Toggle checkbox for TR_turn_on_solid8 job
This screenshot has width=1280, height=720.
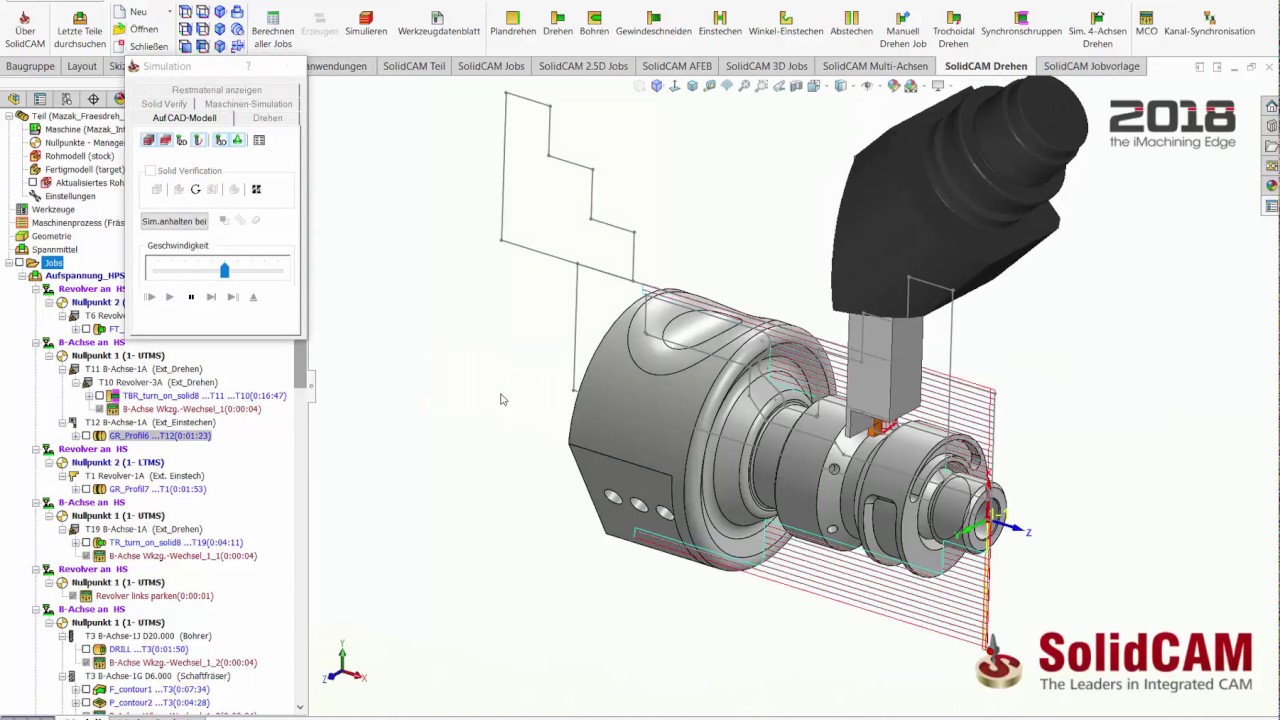pyautogui.click(x=86, y=543)
